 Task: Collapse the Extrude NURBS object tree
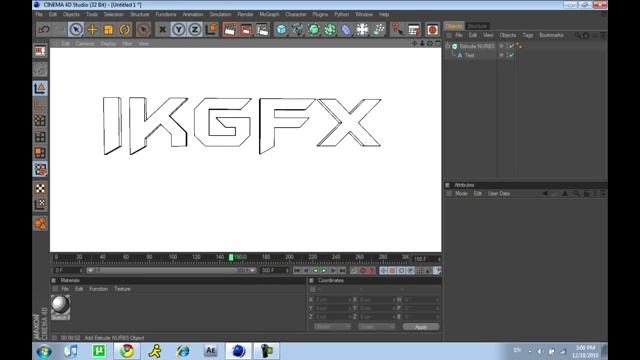coord(448,46)
